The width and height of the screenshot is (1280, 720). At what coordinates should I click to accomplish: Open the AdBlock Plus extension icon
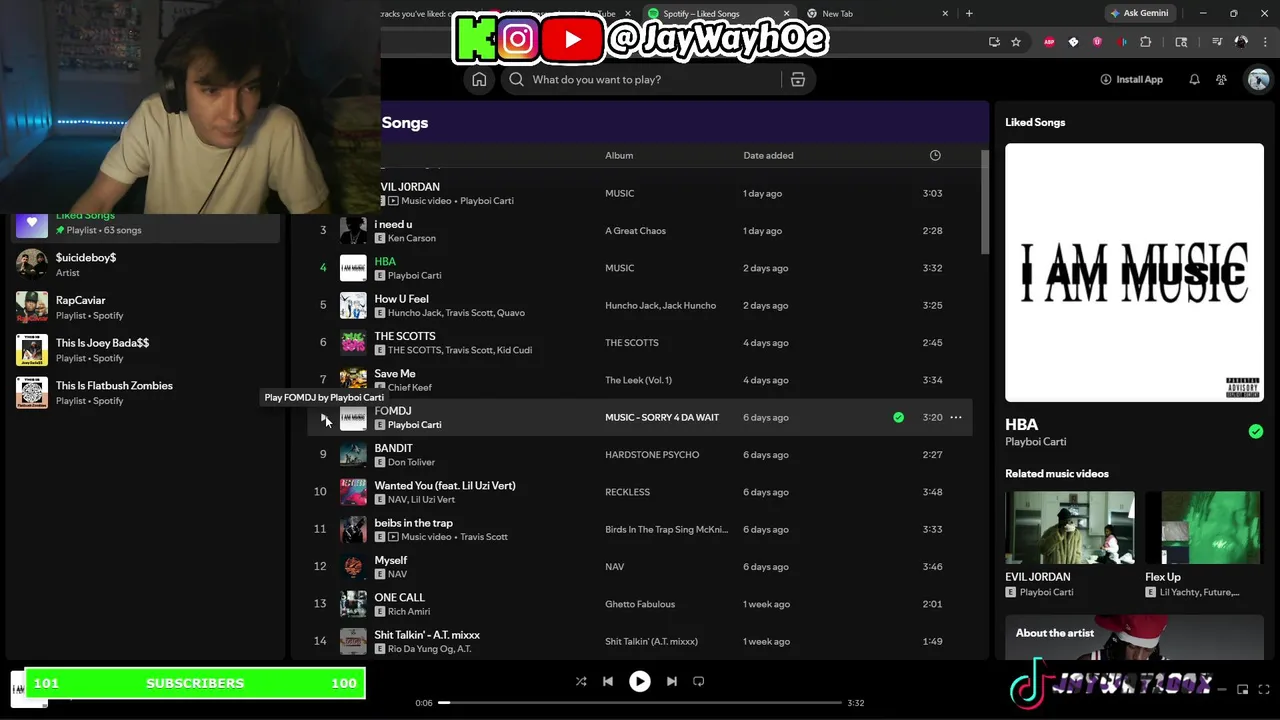tap(1049, 42)
